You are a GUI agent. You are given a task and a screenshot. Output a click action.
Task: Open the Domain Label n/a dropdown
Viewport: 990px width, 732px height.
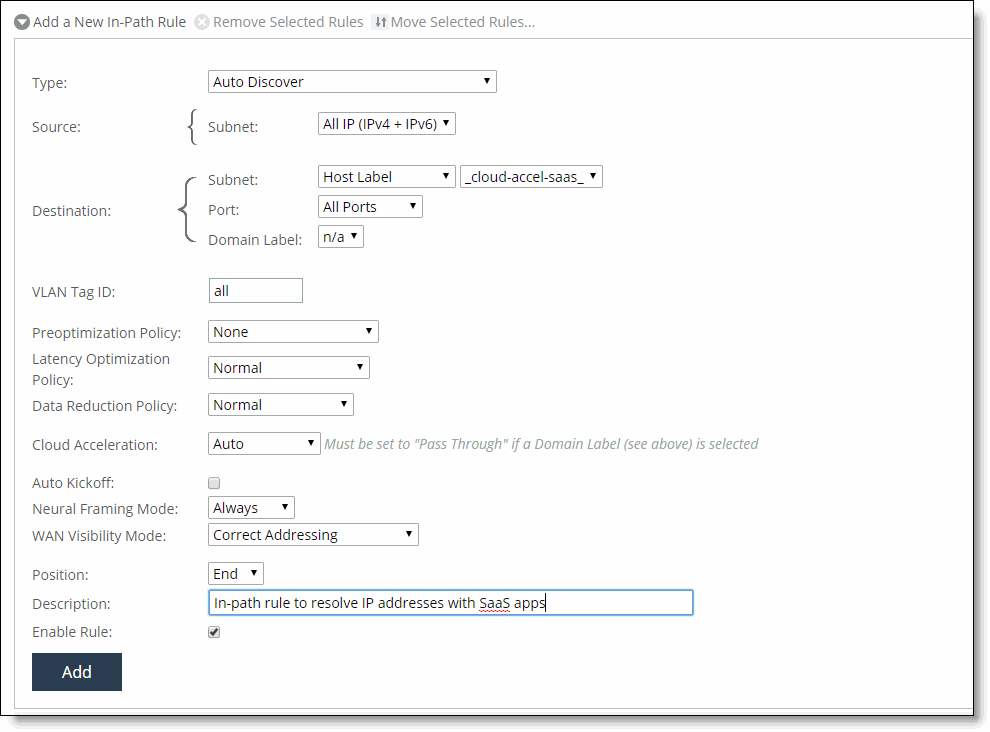[x=341, y=237]
